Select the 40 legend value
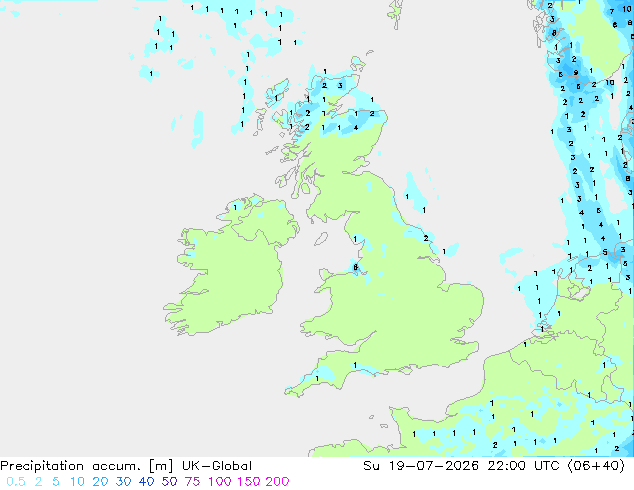Image resolution: width=634 pixels, height=490 pixels. click(x=146, y=482)
